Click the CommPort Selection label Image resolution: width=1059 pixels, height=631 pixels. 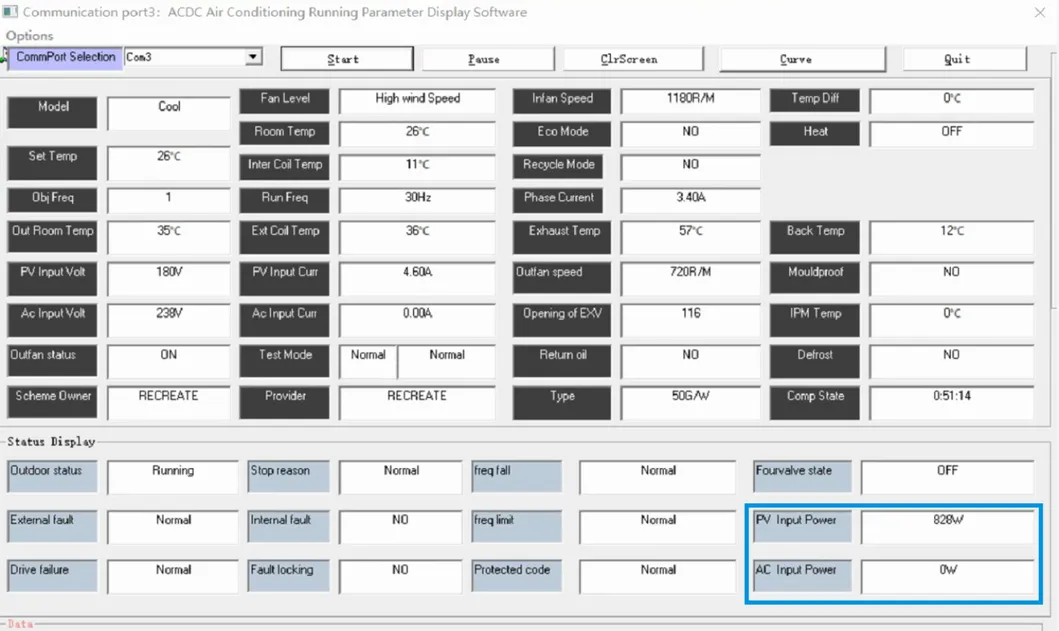[65, 57]
